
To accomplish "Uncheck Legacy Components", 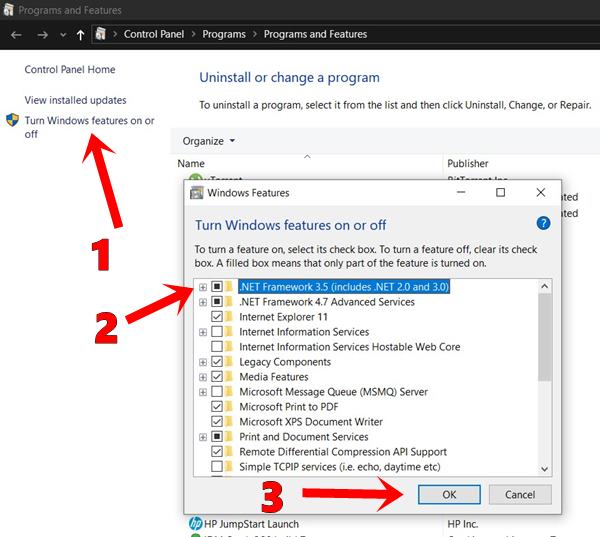I will pyautogui.click(x=217, y=361).
